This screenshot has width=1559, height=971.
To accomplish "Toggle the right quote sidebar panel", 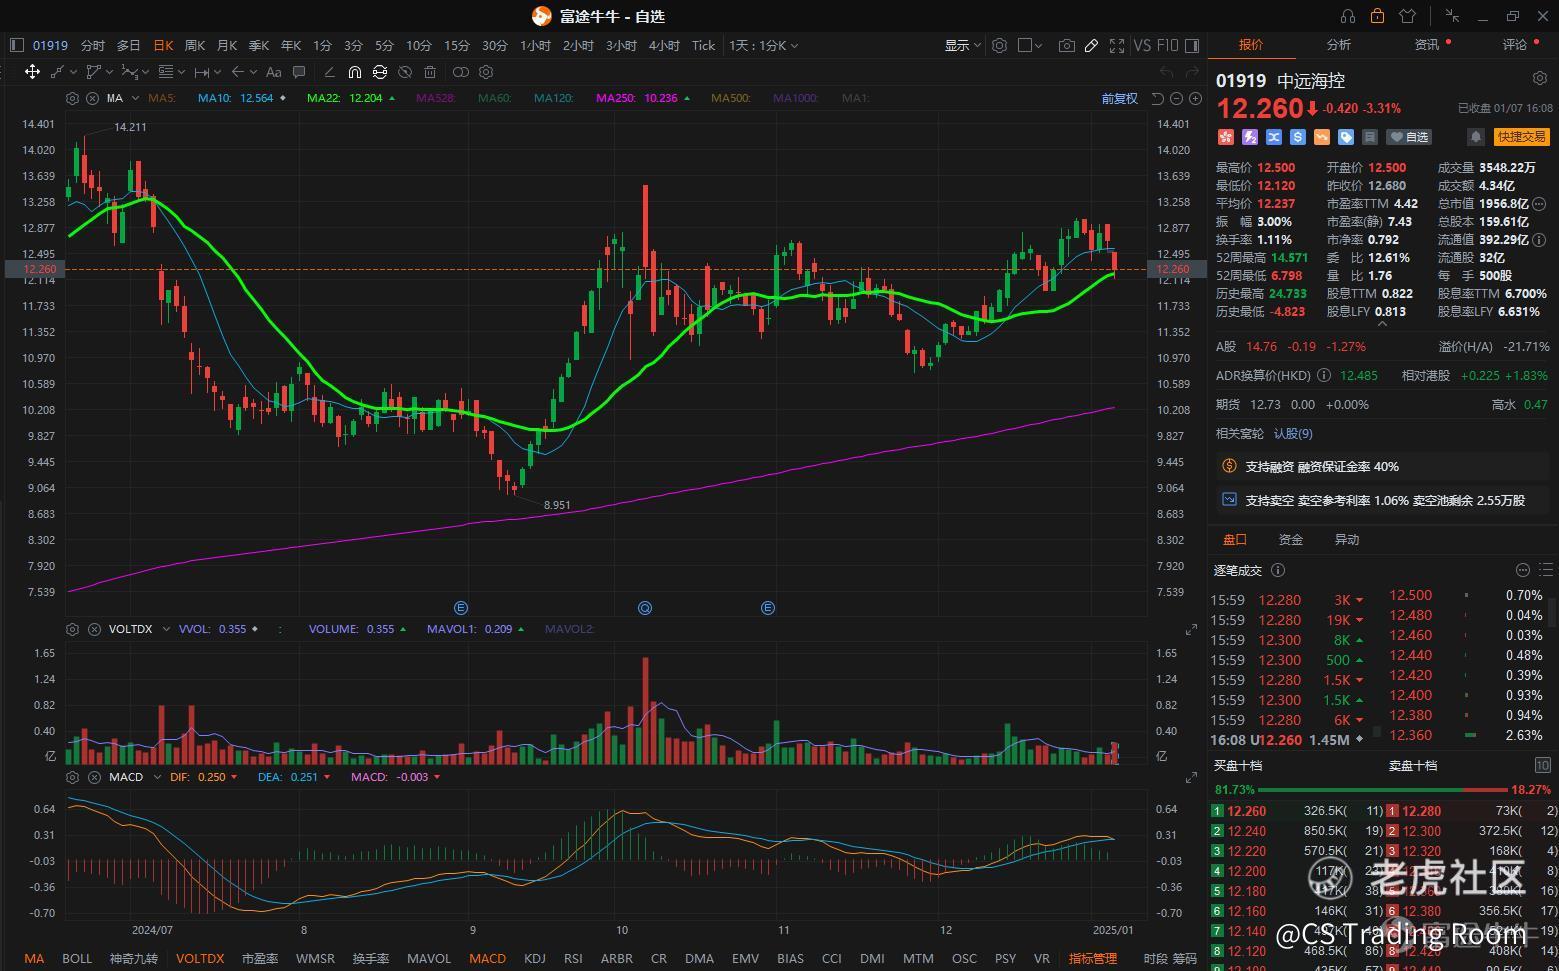I will click(x=1192, y=45).
